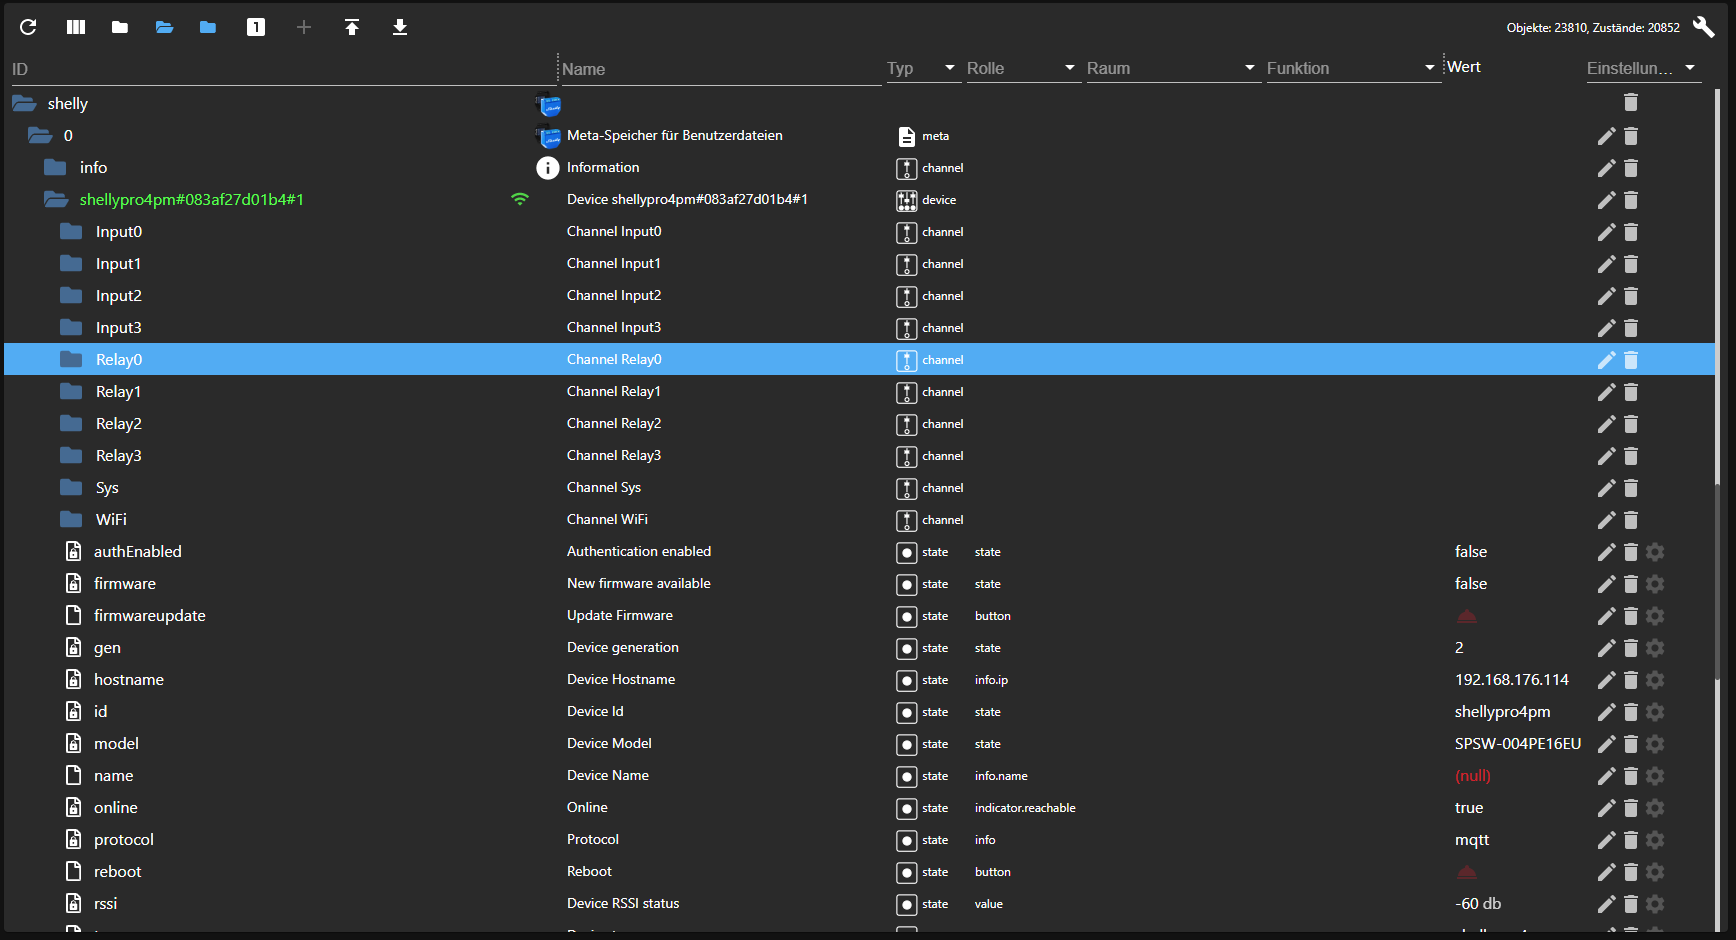Click the upload objects arrow icon

point(352,27)
